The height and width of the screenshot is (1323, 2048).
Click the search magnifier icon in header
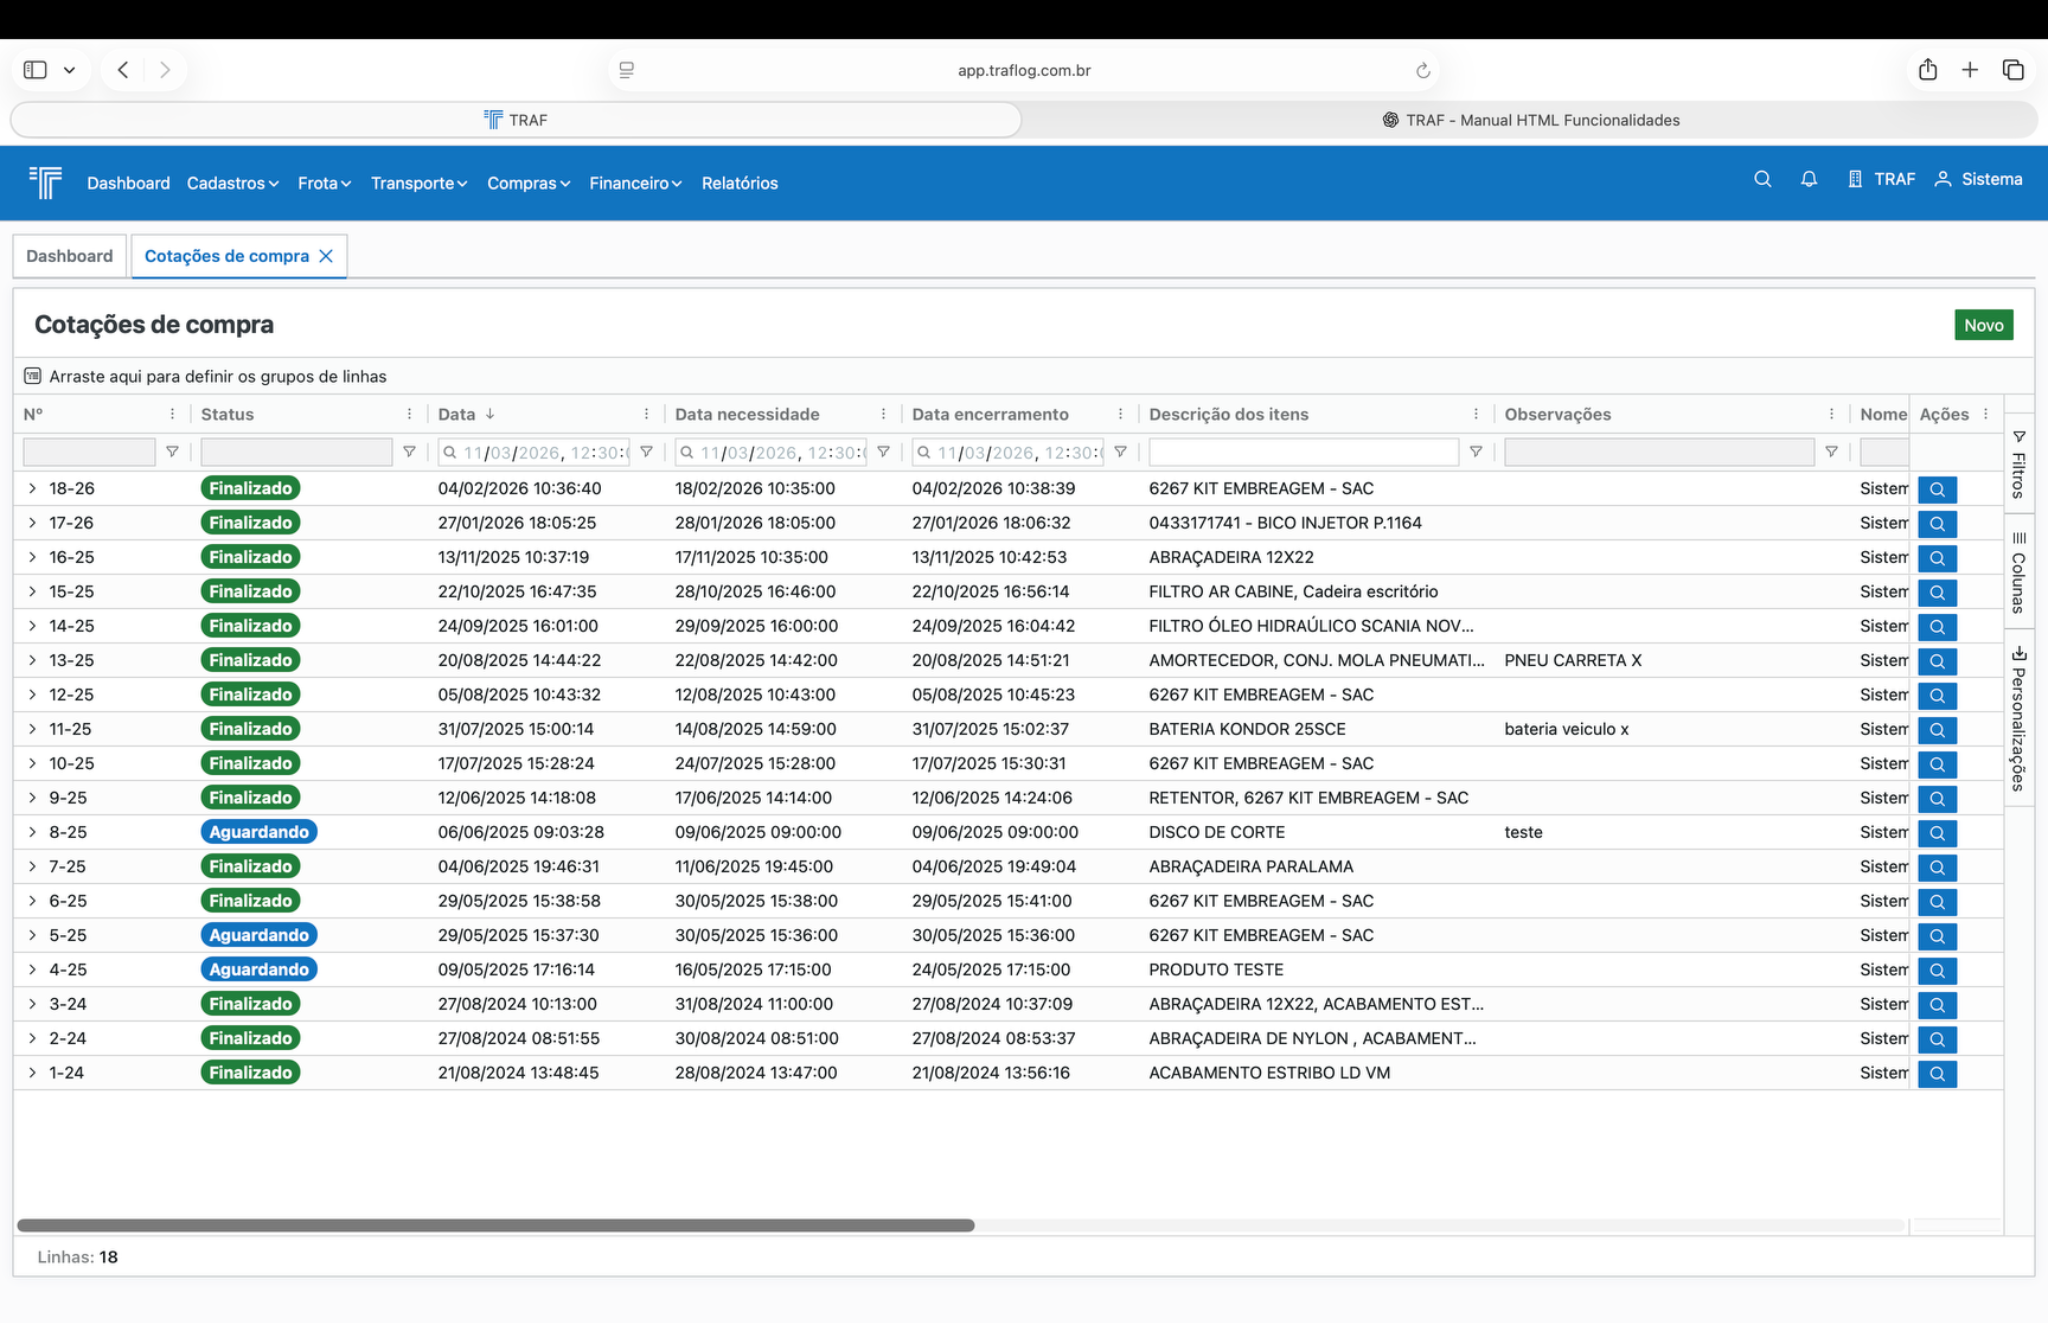[1762, 179]
